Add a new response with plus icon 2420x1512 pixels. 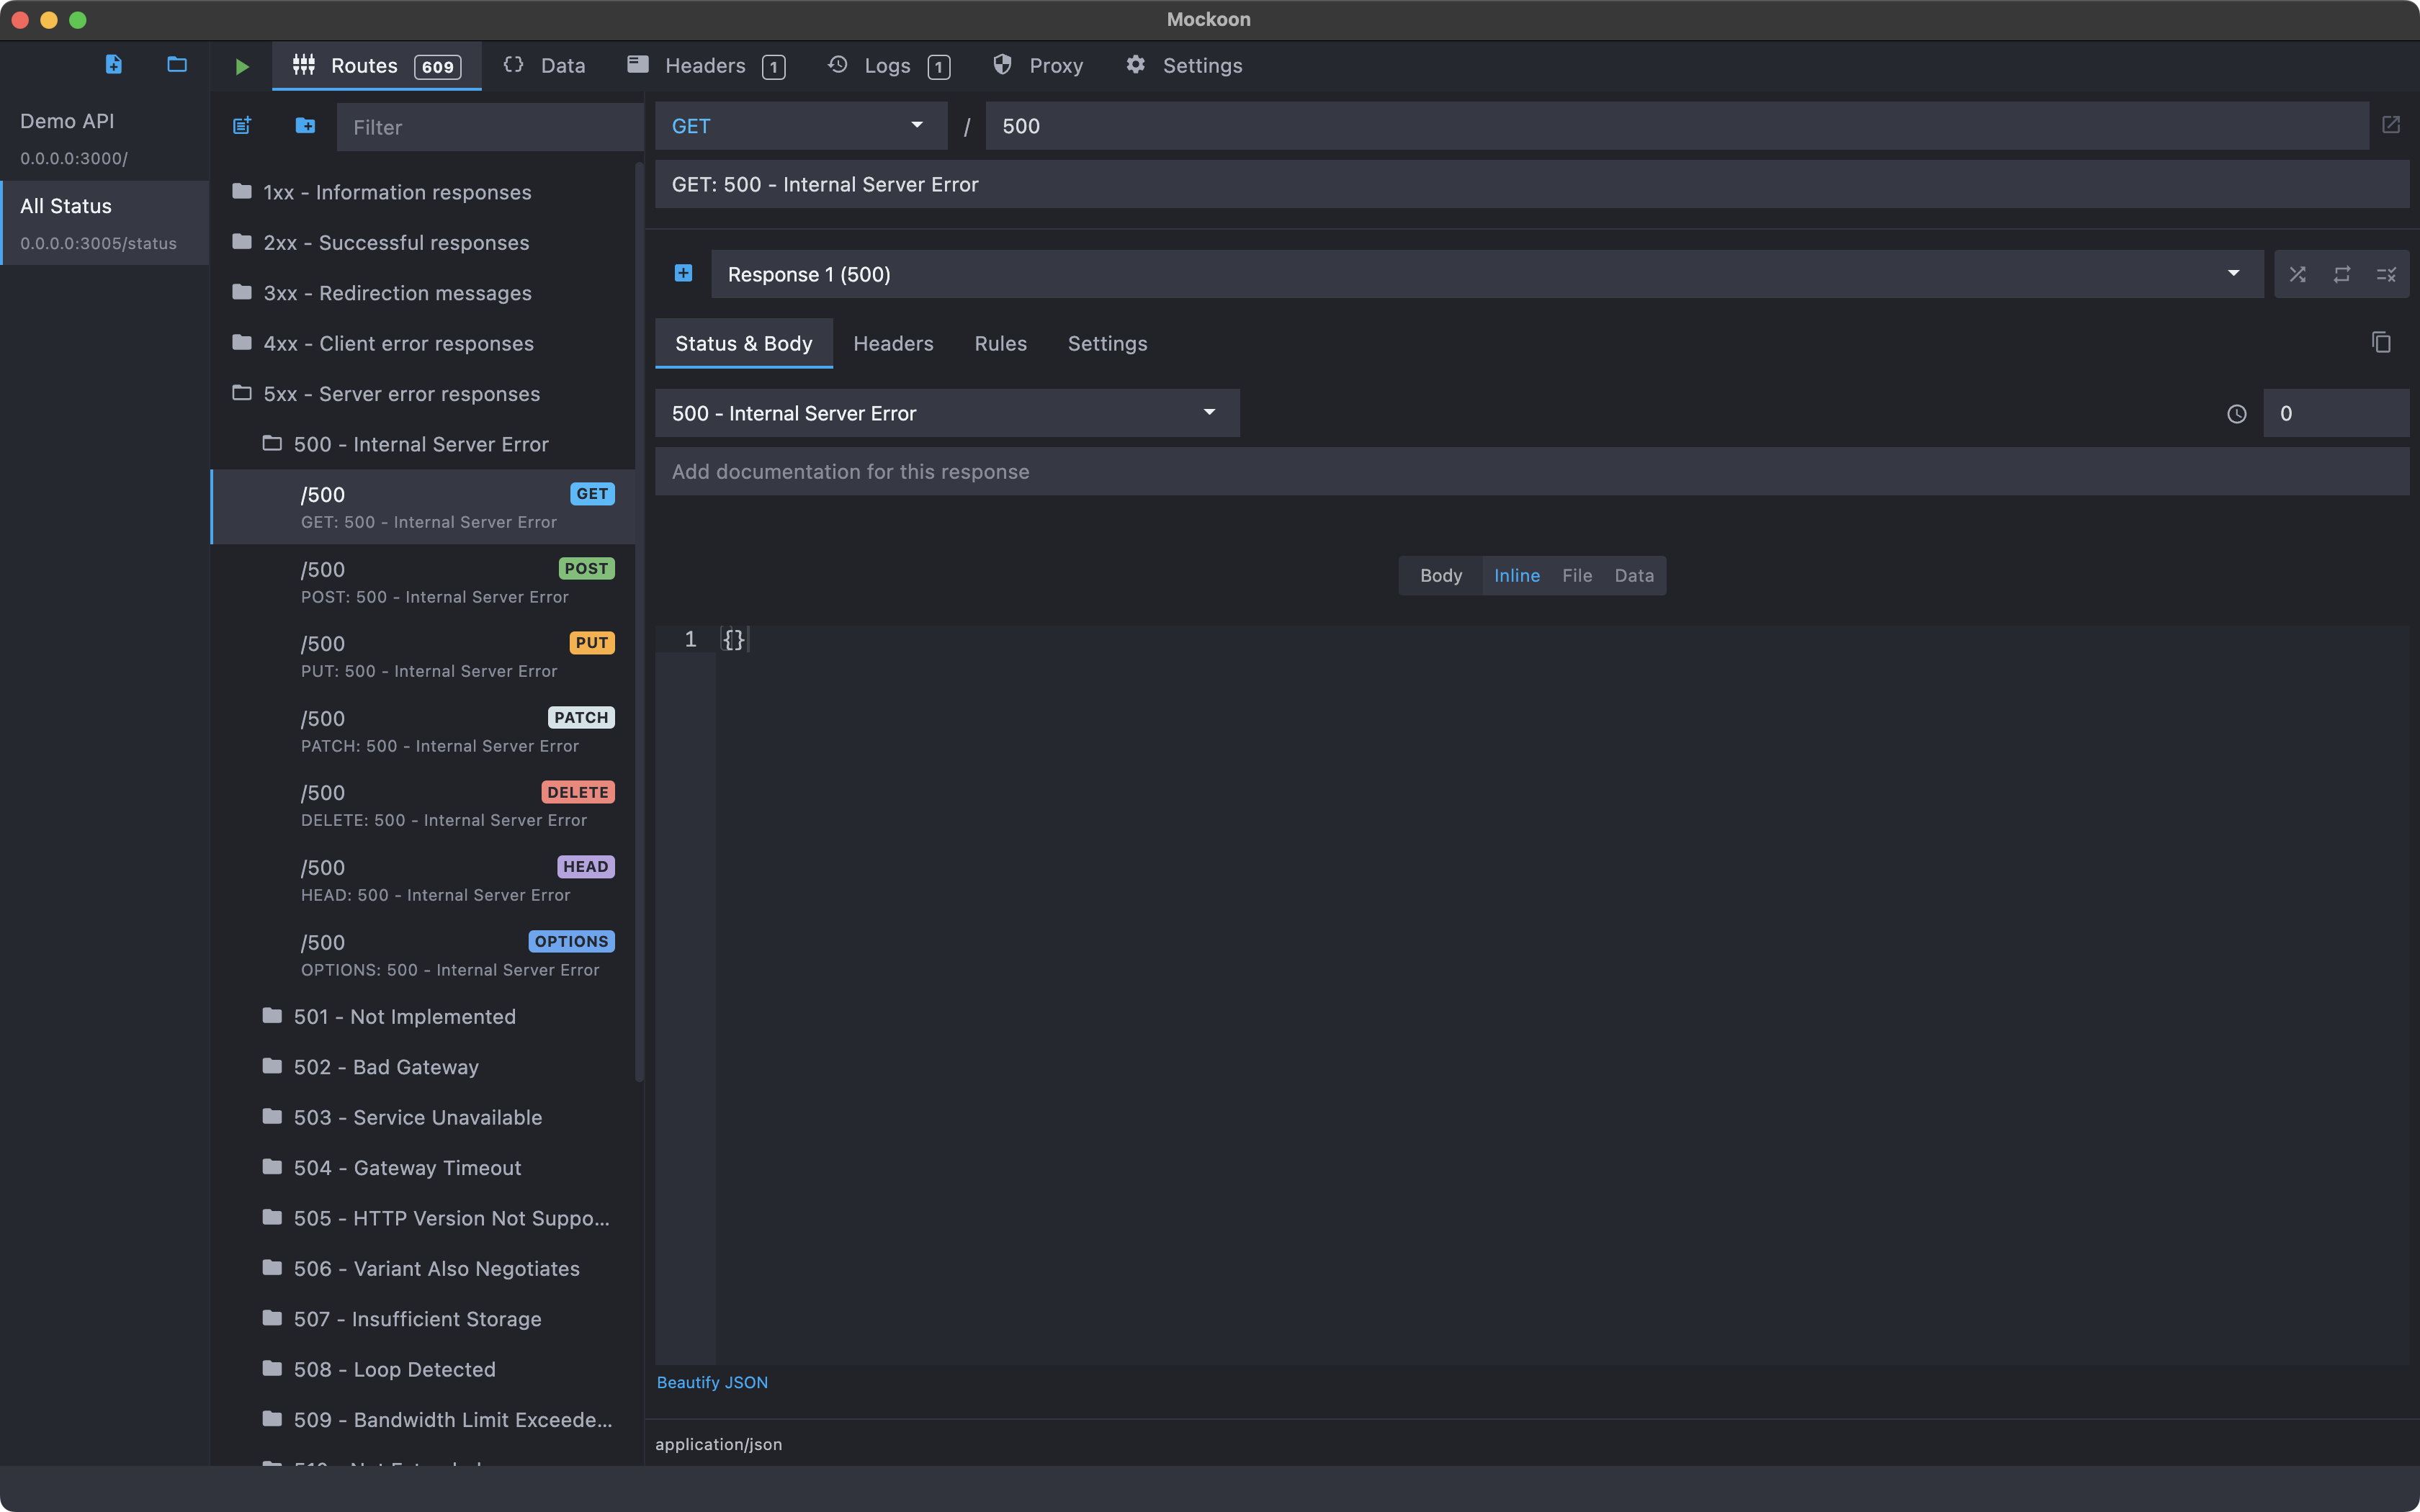coord(683,273)
